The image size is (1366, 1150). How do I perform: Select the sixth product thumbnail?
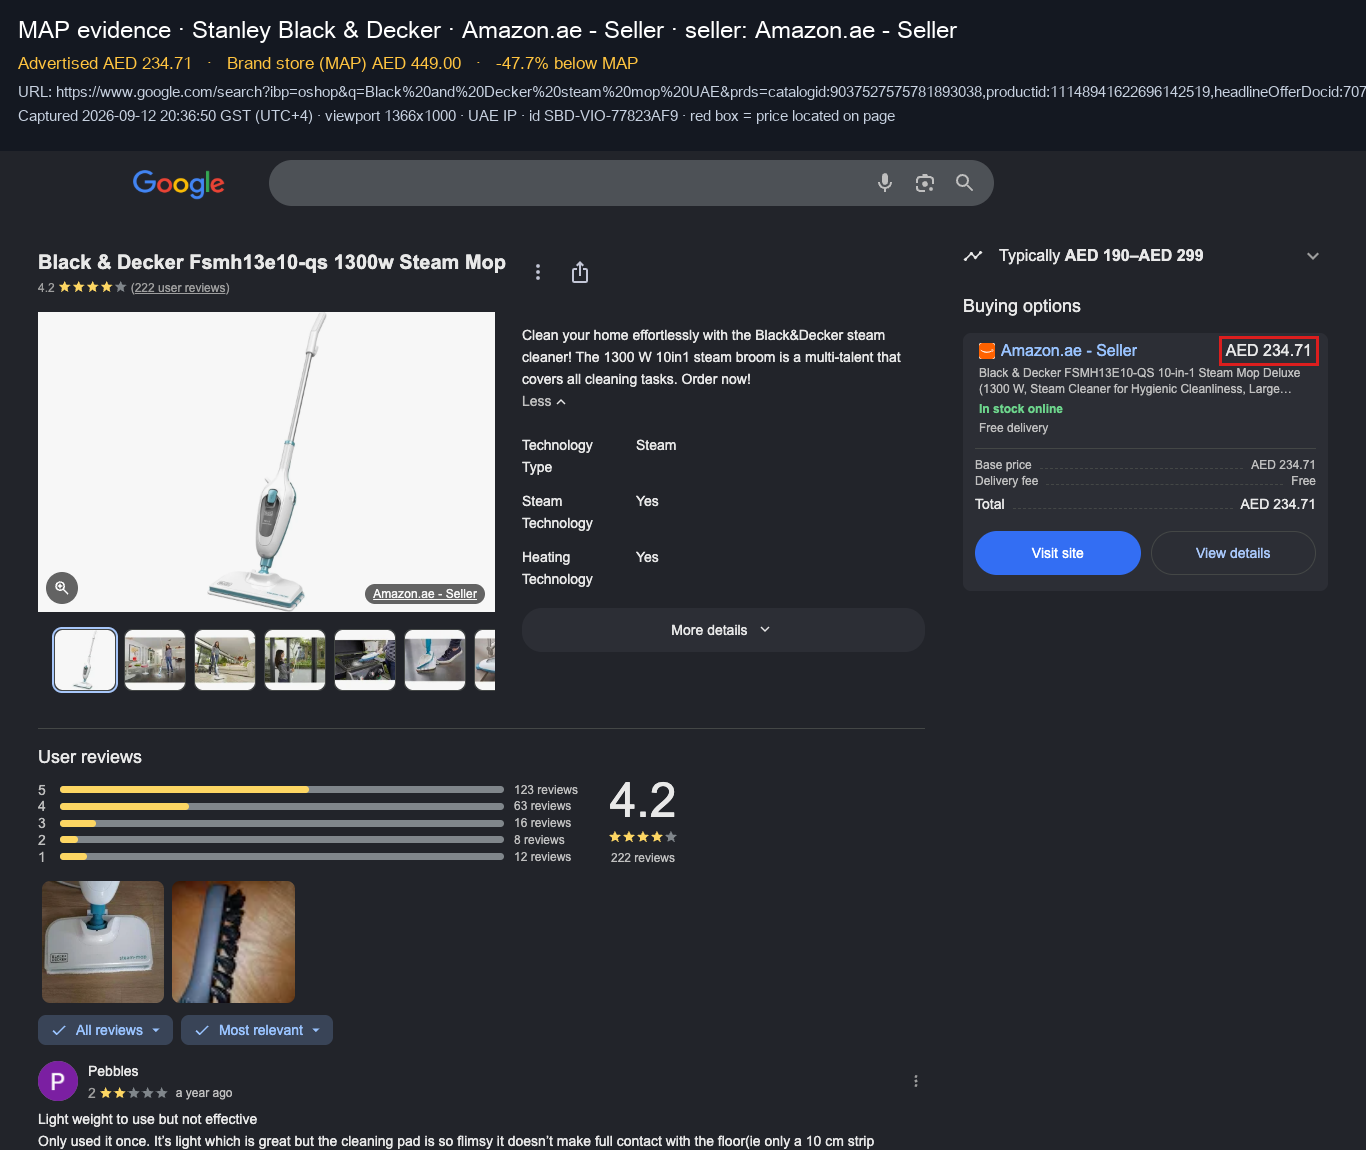[x=435, y=660]
